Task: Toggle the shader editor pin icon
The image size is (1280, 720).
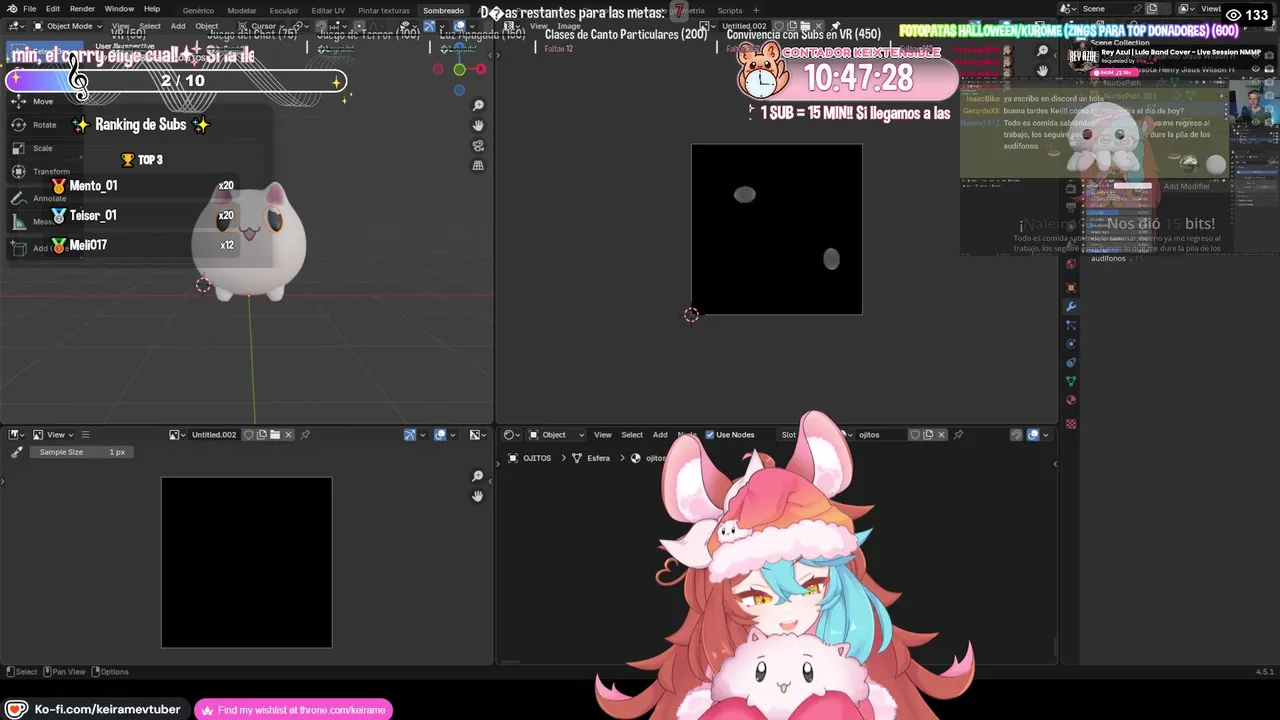Action: 958,435
